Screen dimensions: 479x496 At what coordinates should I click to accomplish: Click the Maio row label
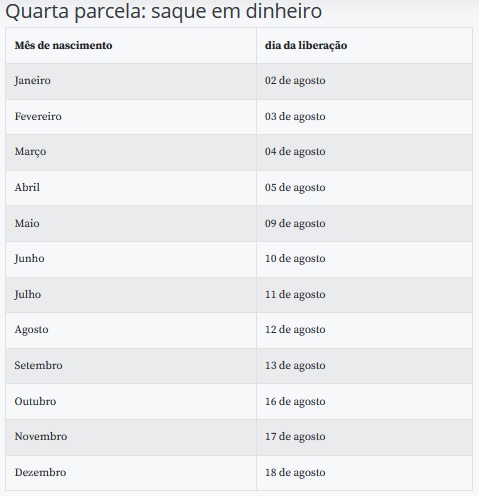(27, 223)
